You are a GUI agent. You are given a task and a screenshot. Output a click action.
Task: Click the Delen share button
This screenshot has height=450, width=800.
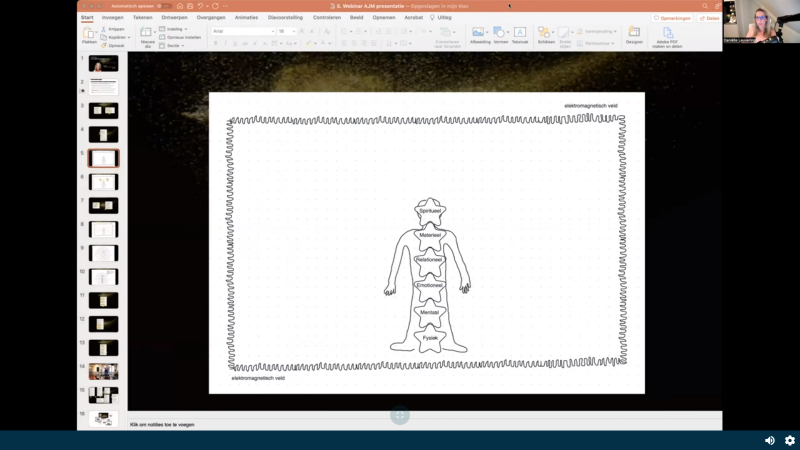(x=709, y=18)
